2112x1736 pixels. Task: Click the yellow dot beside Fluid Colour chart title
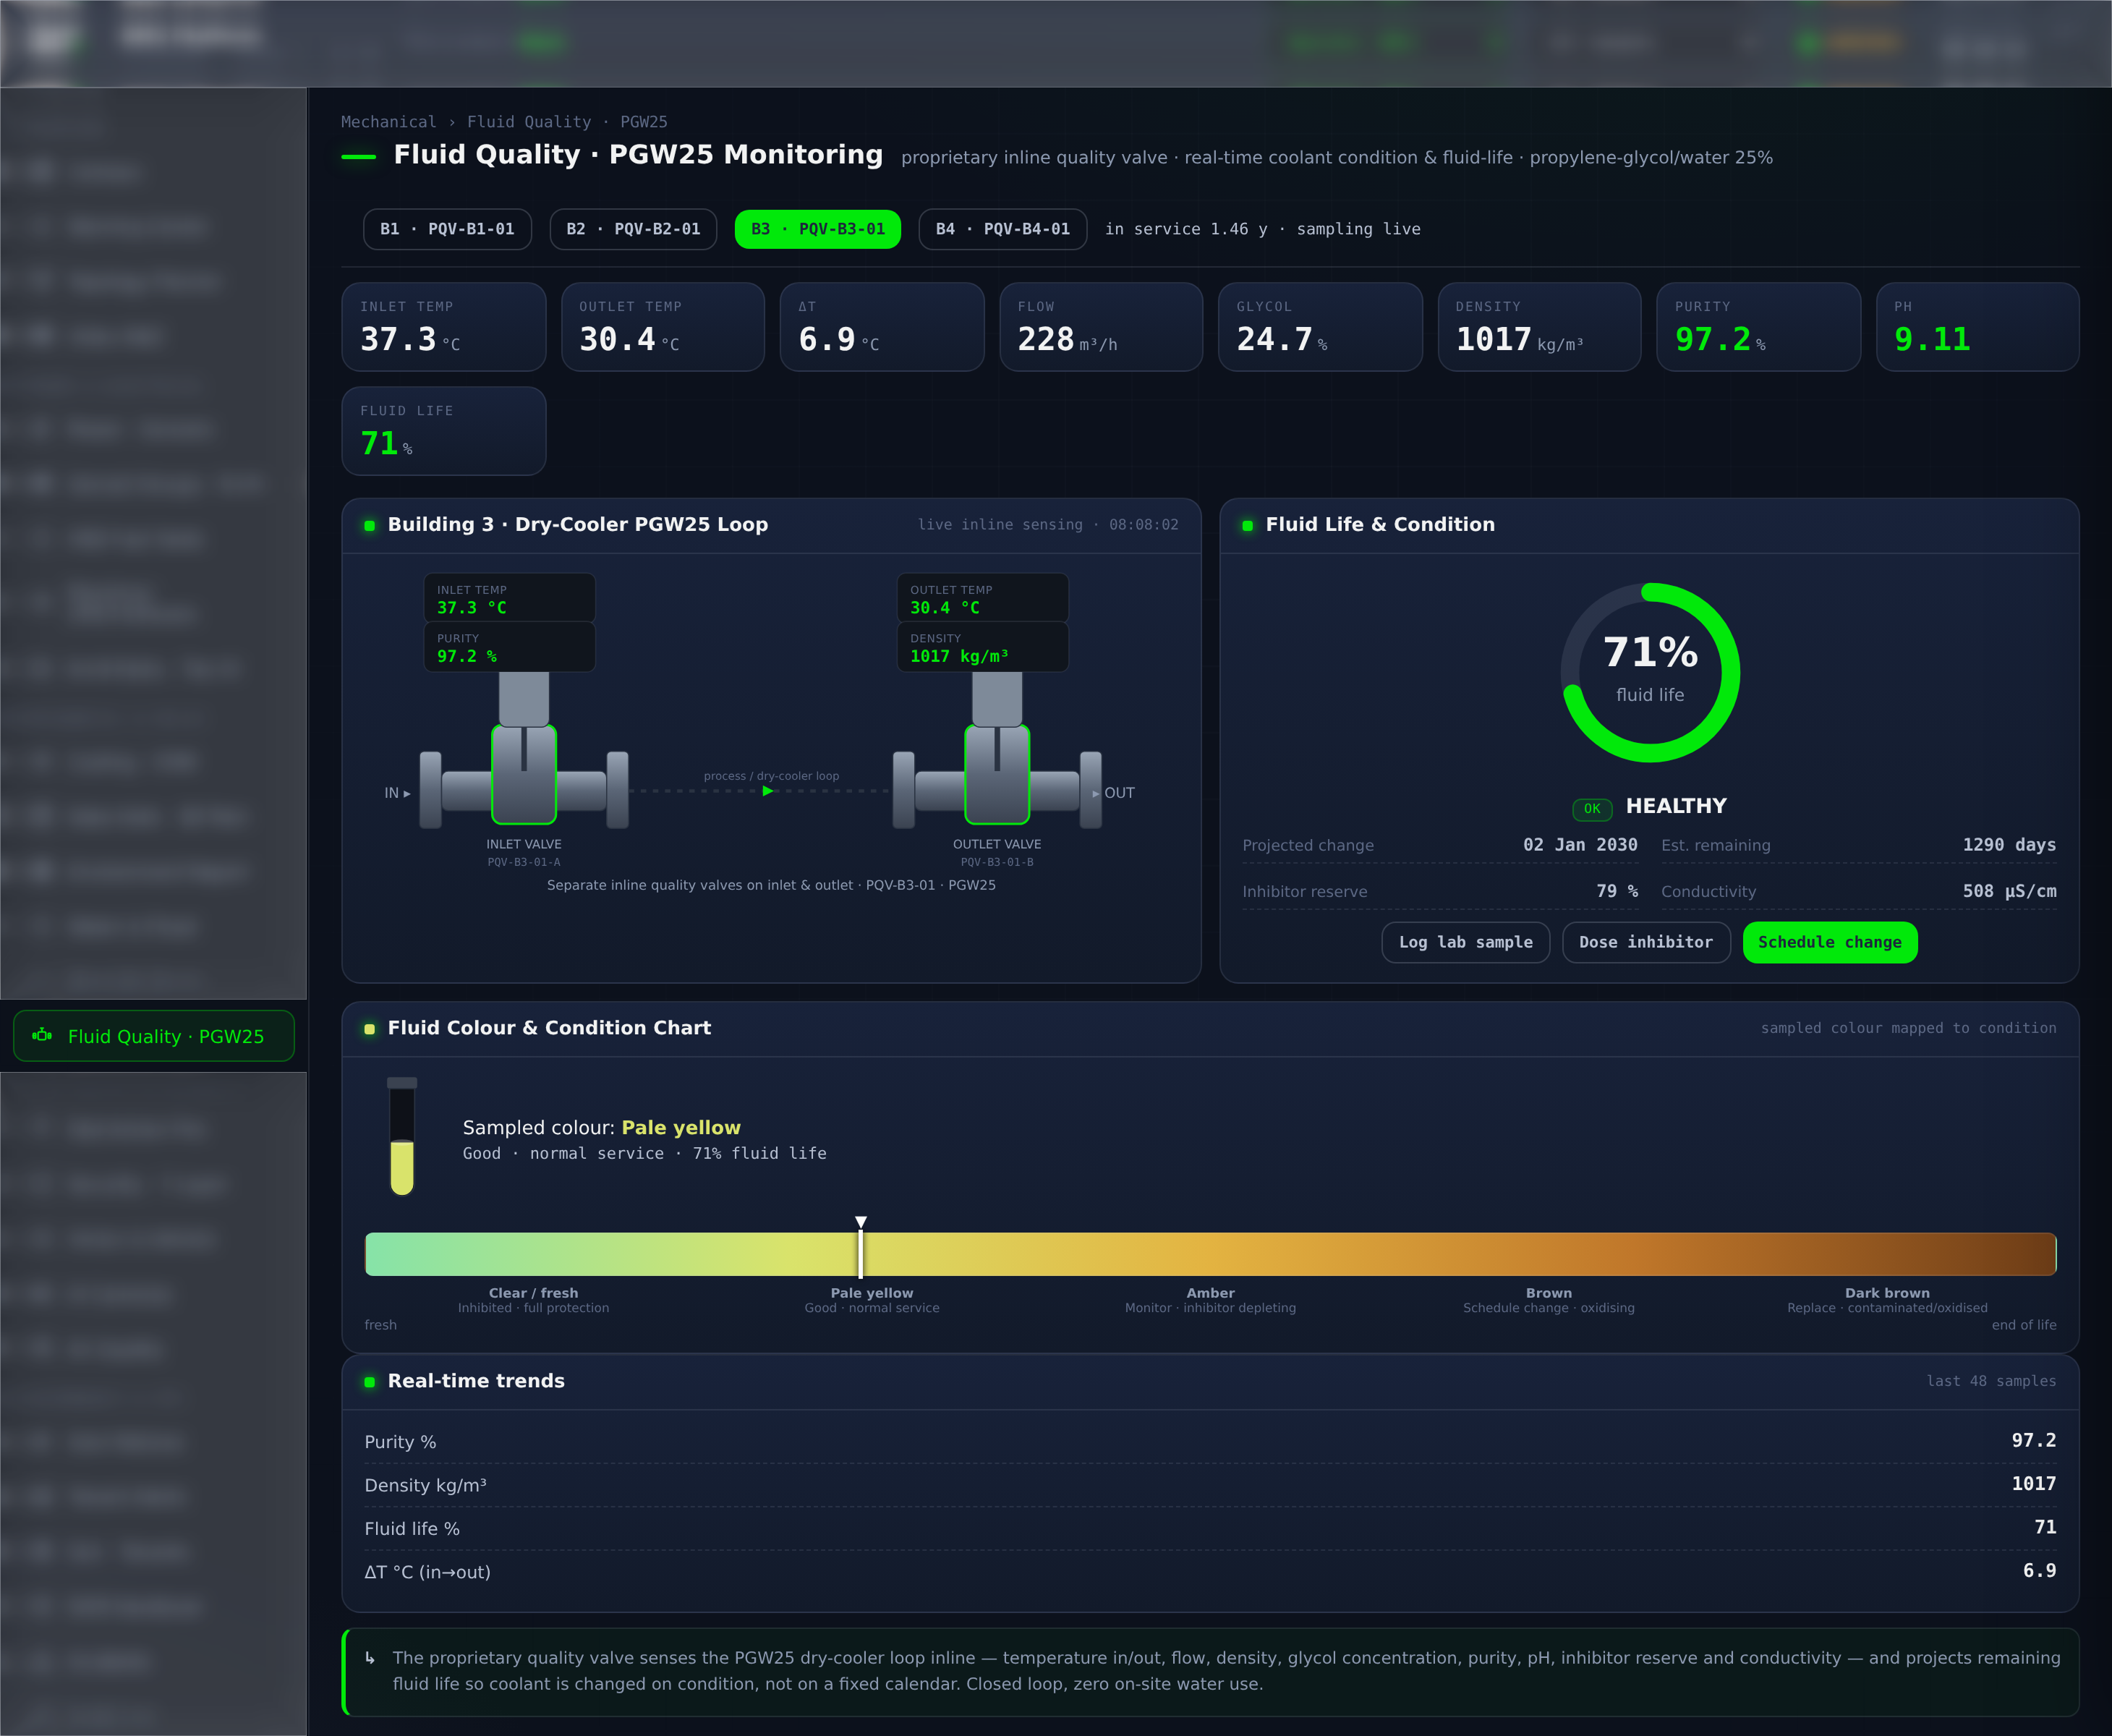point(369,1029)
